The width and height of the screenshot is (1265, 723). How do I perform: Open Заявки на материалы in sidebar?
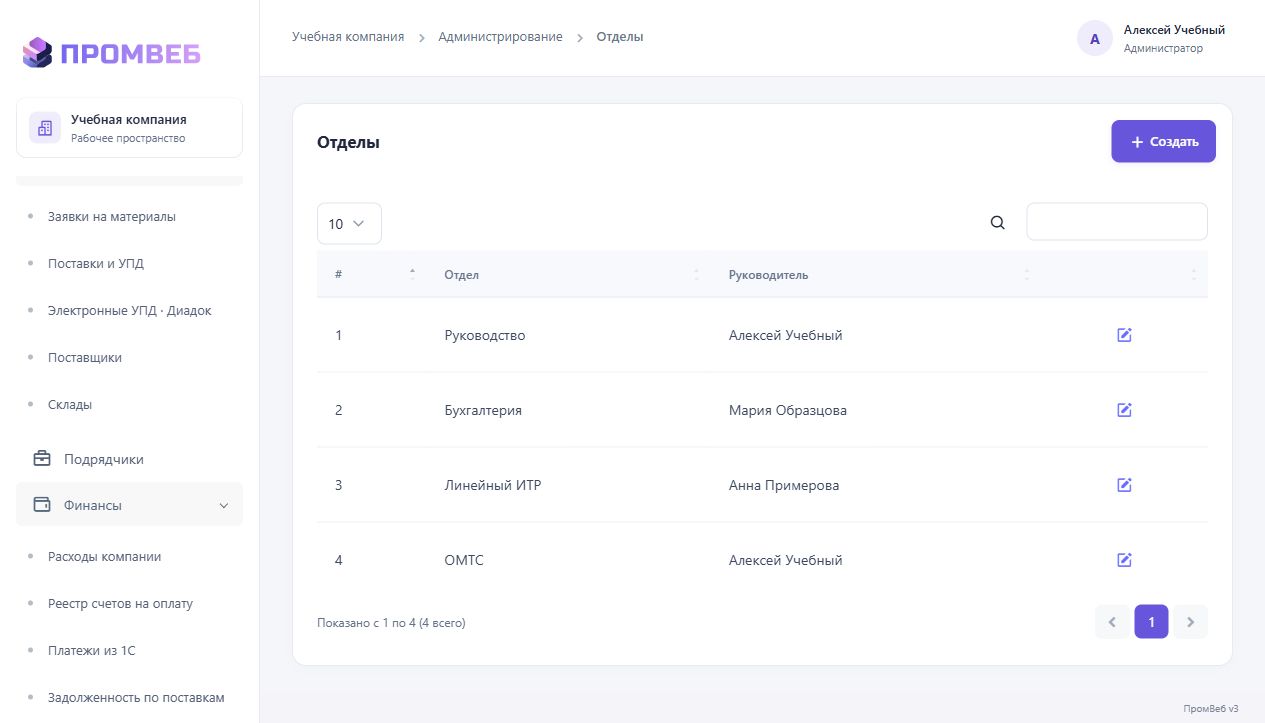click(112, 216)
